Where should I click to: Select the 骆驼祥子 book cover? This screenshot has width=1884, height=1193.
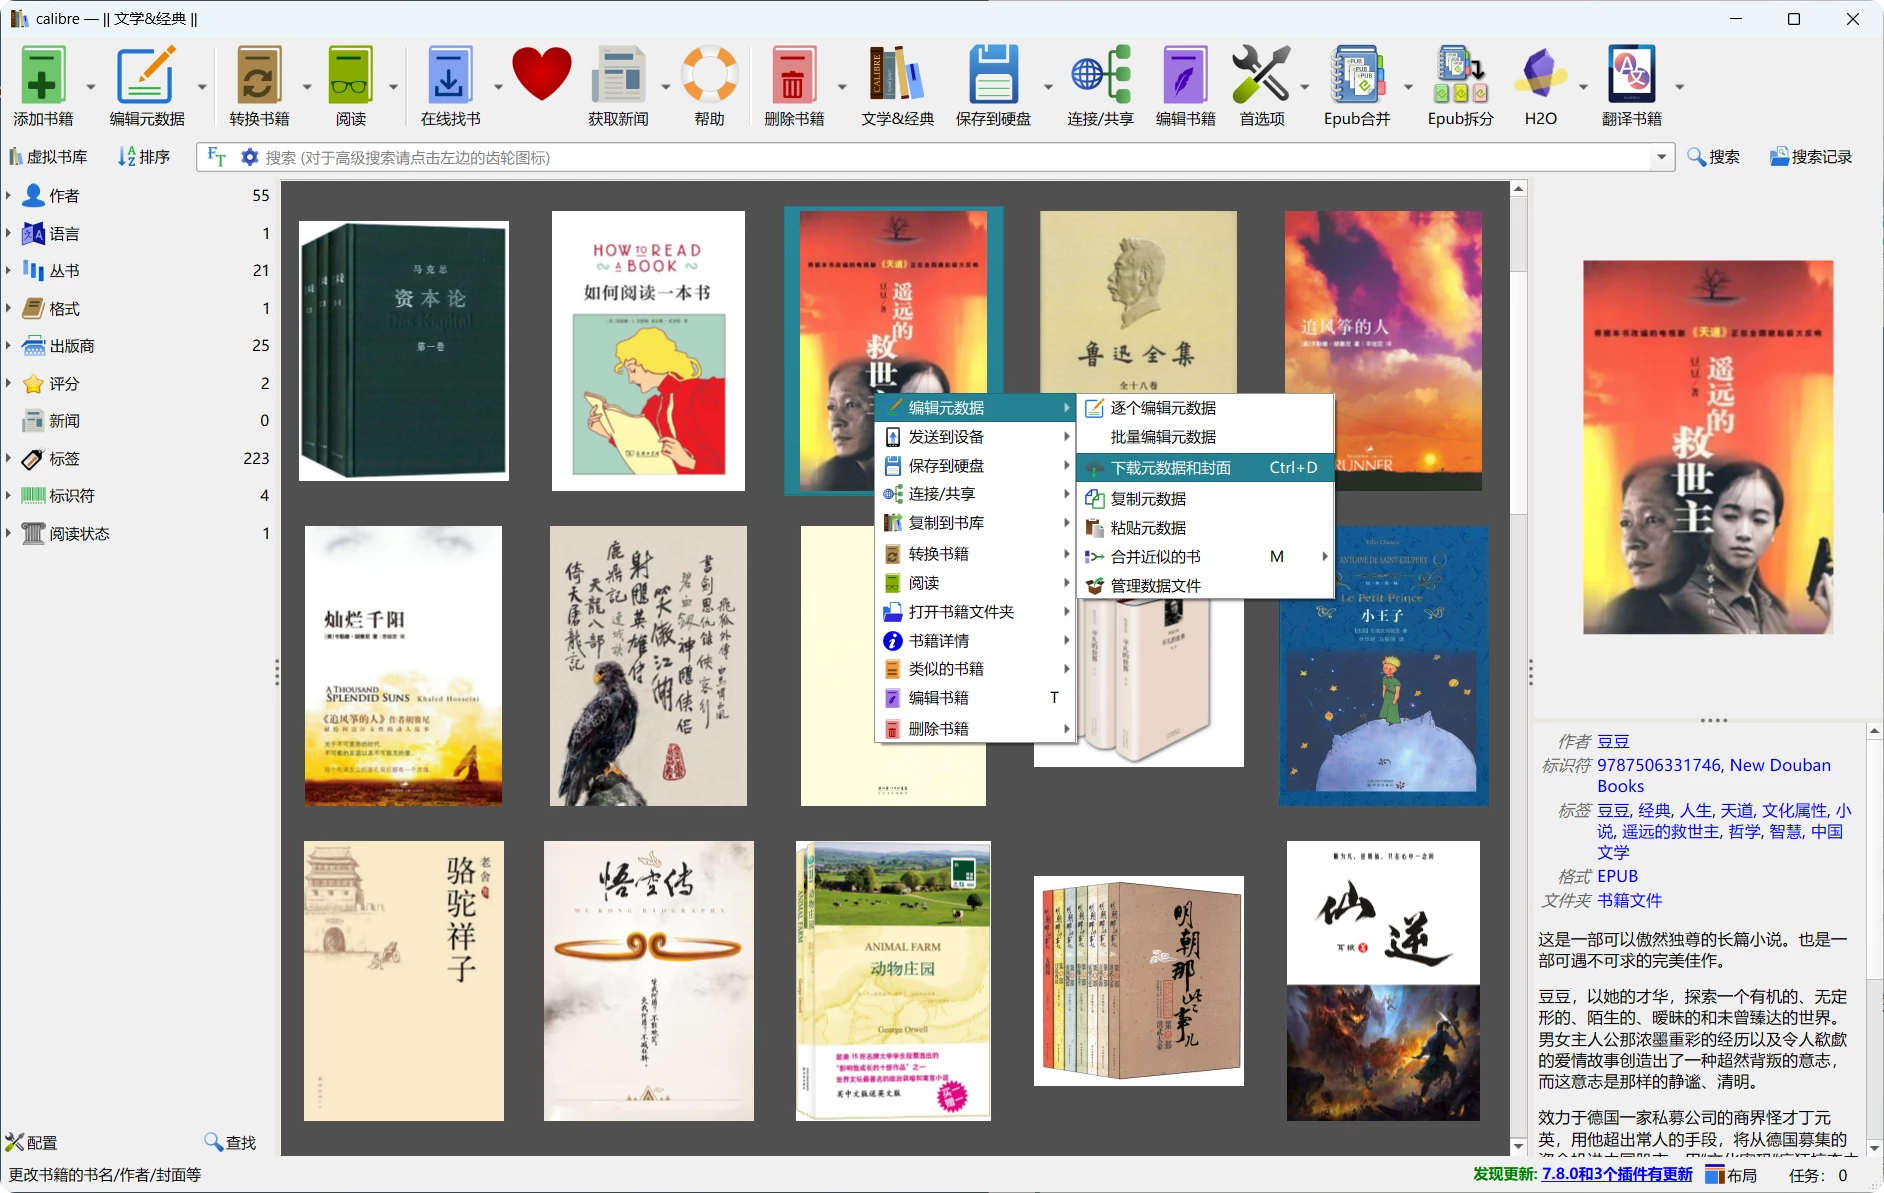[404, 981]
